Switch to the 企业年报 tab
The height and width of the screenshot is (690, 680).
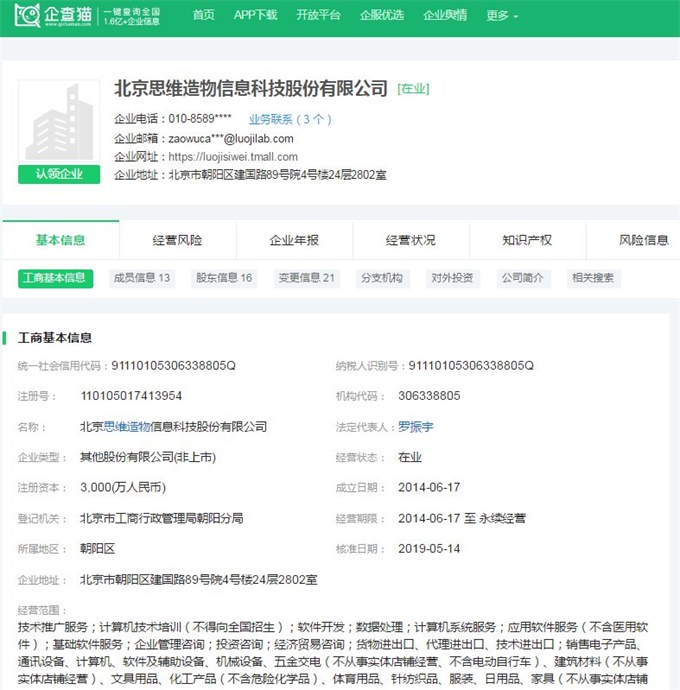[294, 240]
